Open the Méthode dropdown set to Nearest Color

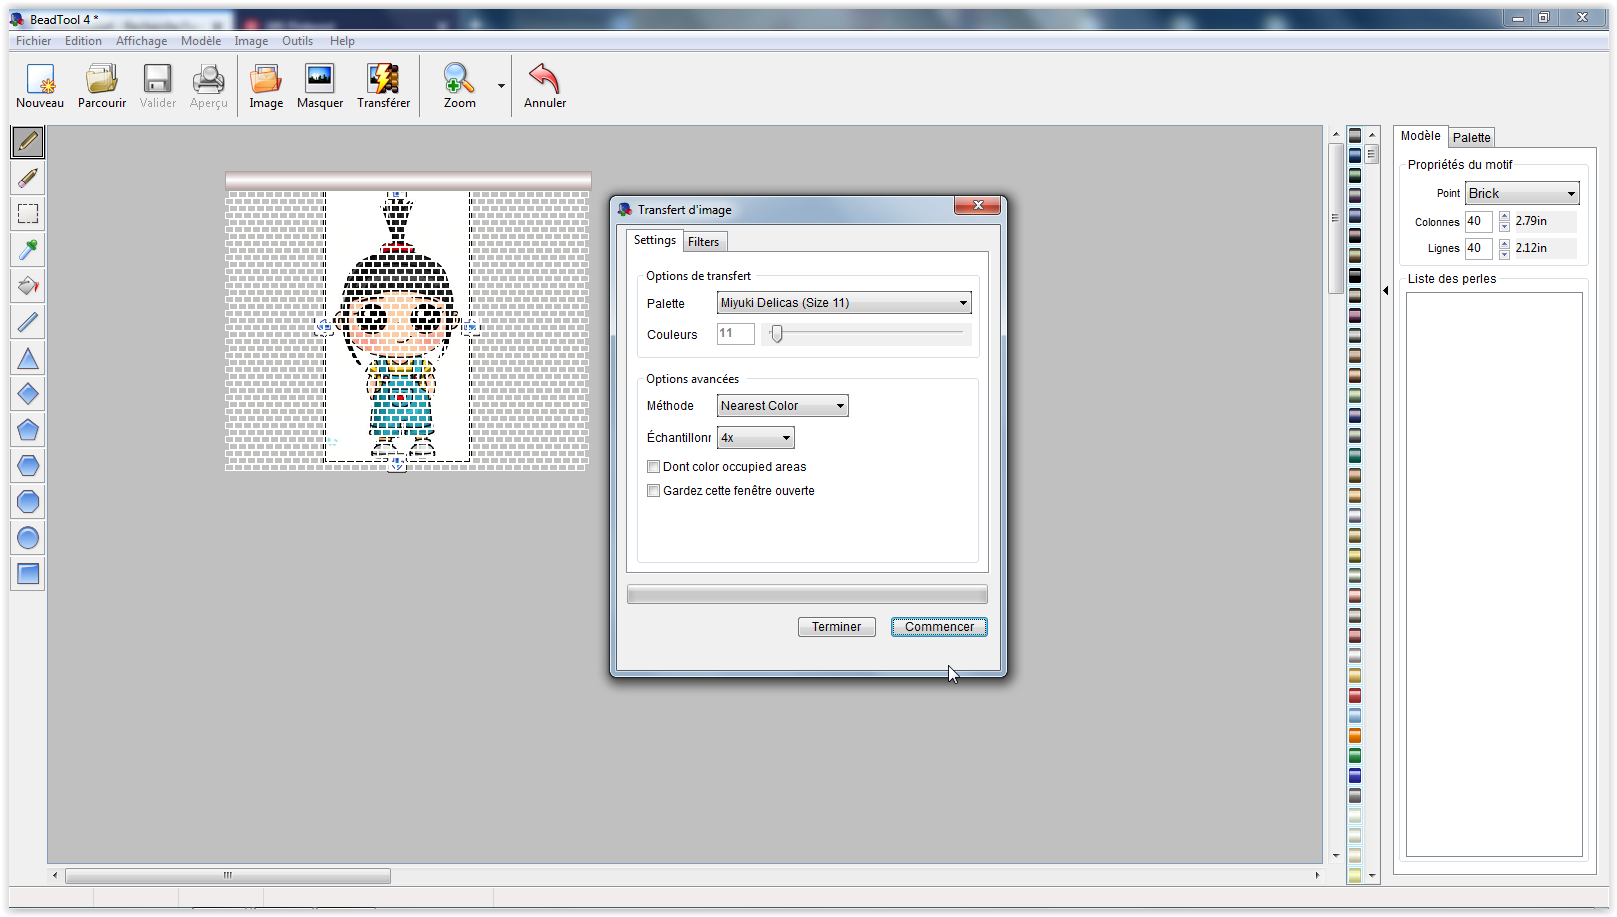click(x=781, y=405)
